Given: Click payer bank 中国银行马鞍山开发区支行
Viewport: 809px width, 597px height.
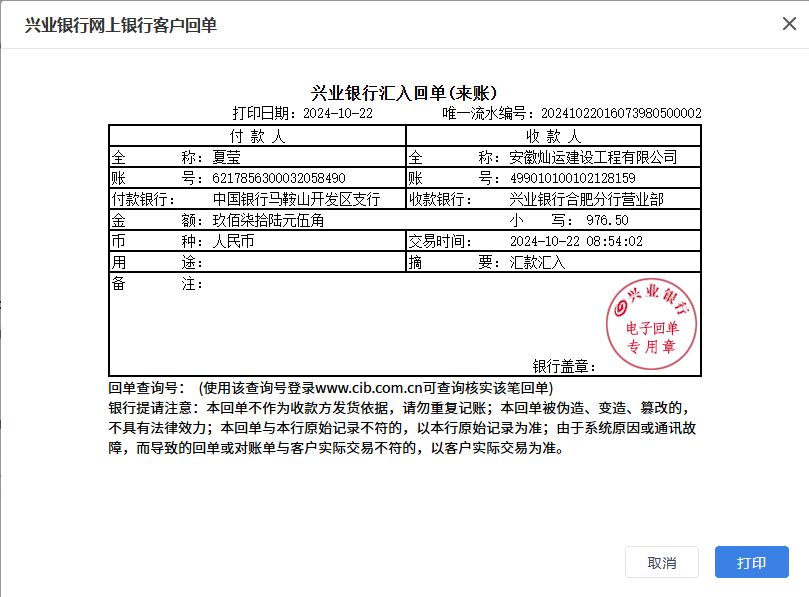Looking at the screenshot, I should coord(296,199).
